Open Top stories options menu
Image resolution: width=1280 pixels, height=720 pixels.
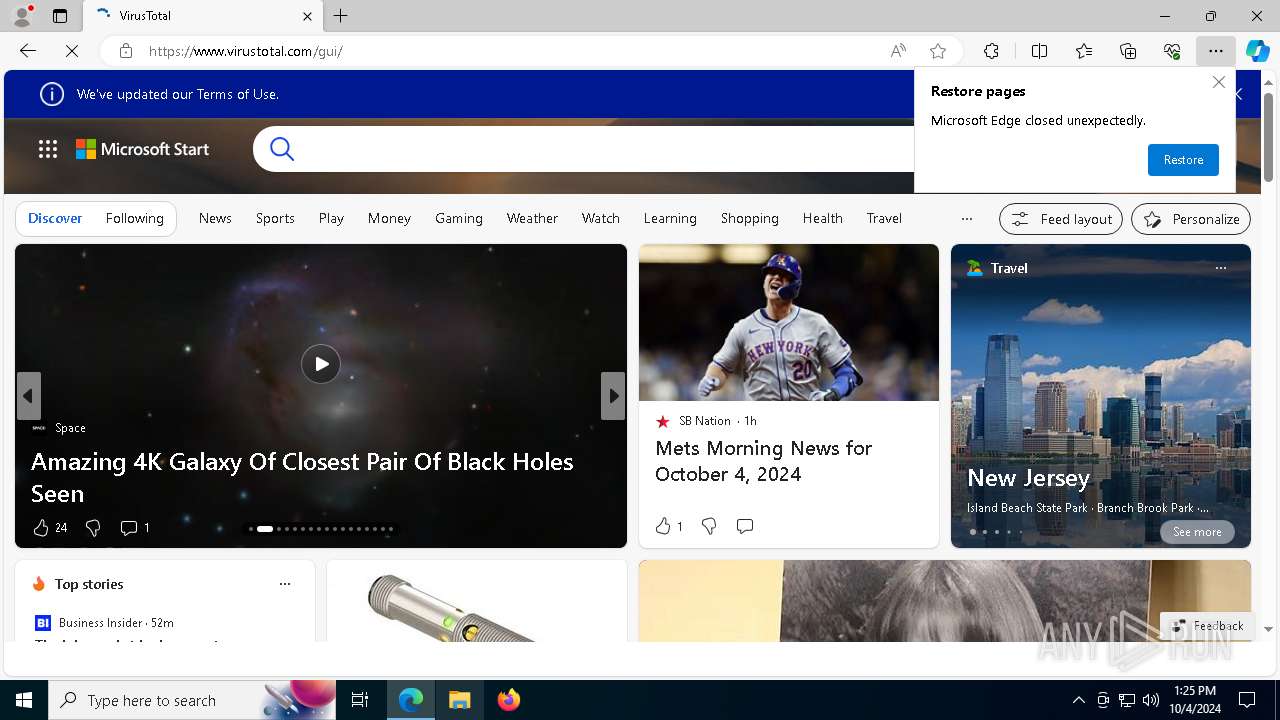[x=285, y=584]
